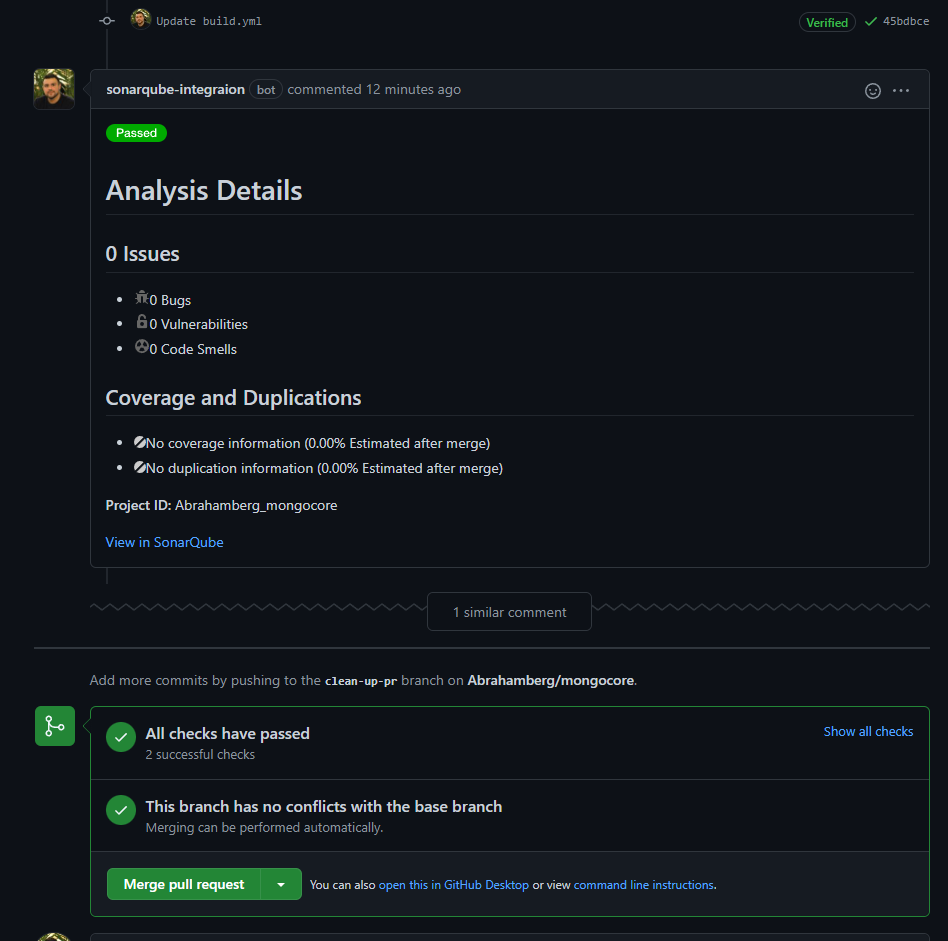Click the 0 Issues heading
The height and width of the screenshot is (941, 948).
coord(142,254)
